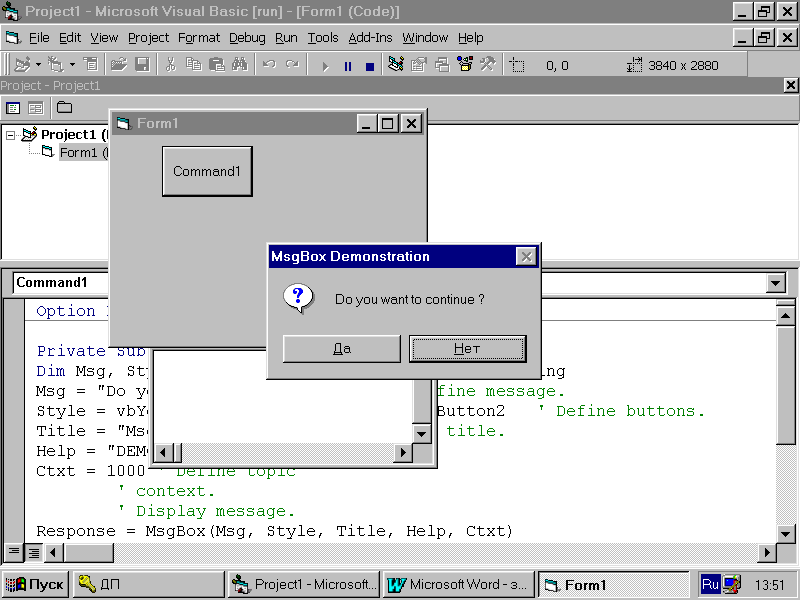The height and width of the screenshot is (600, 800).
Task: Click the Save Project diskette icon
Action: click(142, 65)
